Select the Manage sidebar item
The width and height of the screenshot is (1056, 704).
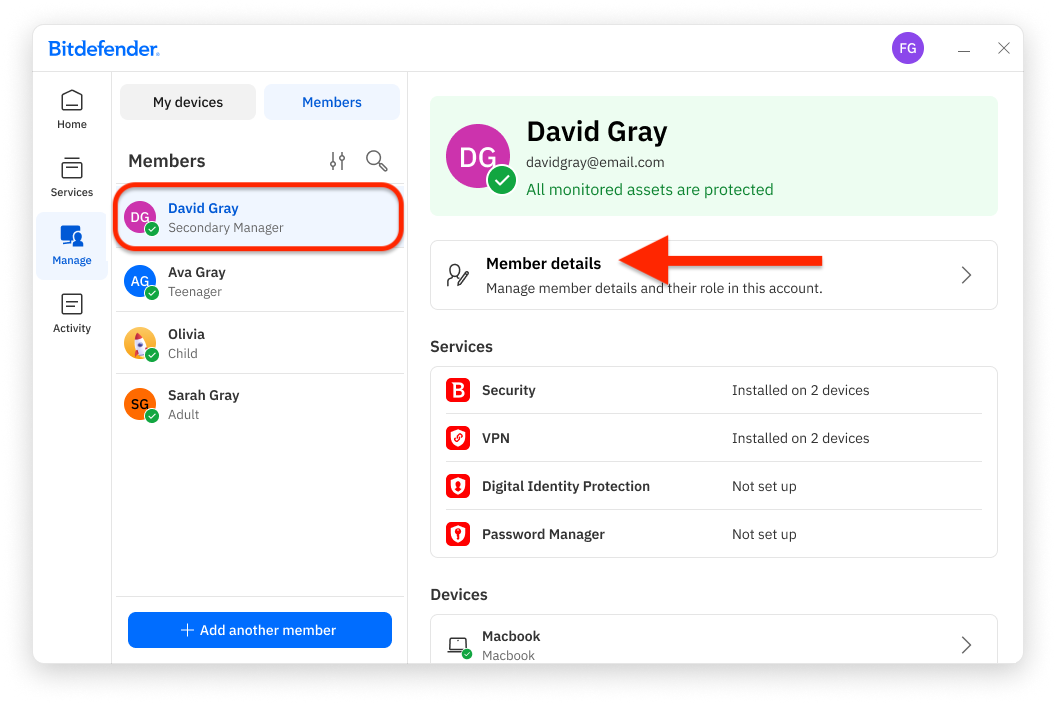click(x=71, y=246)
